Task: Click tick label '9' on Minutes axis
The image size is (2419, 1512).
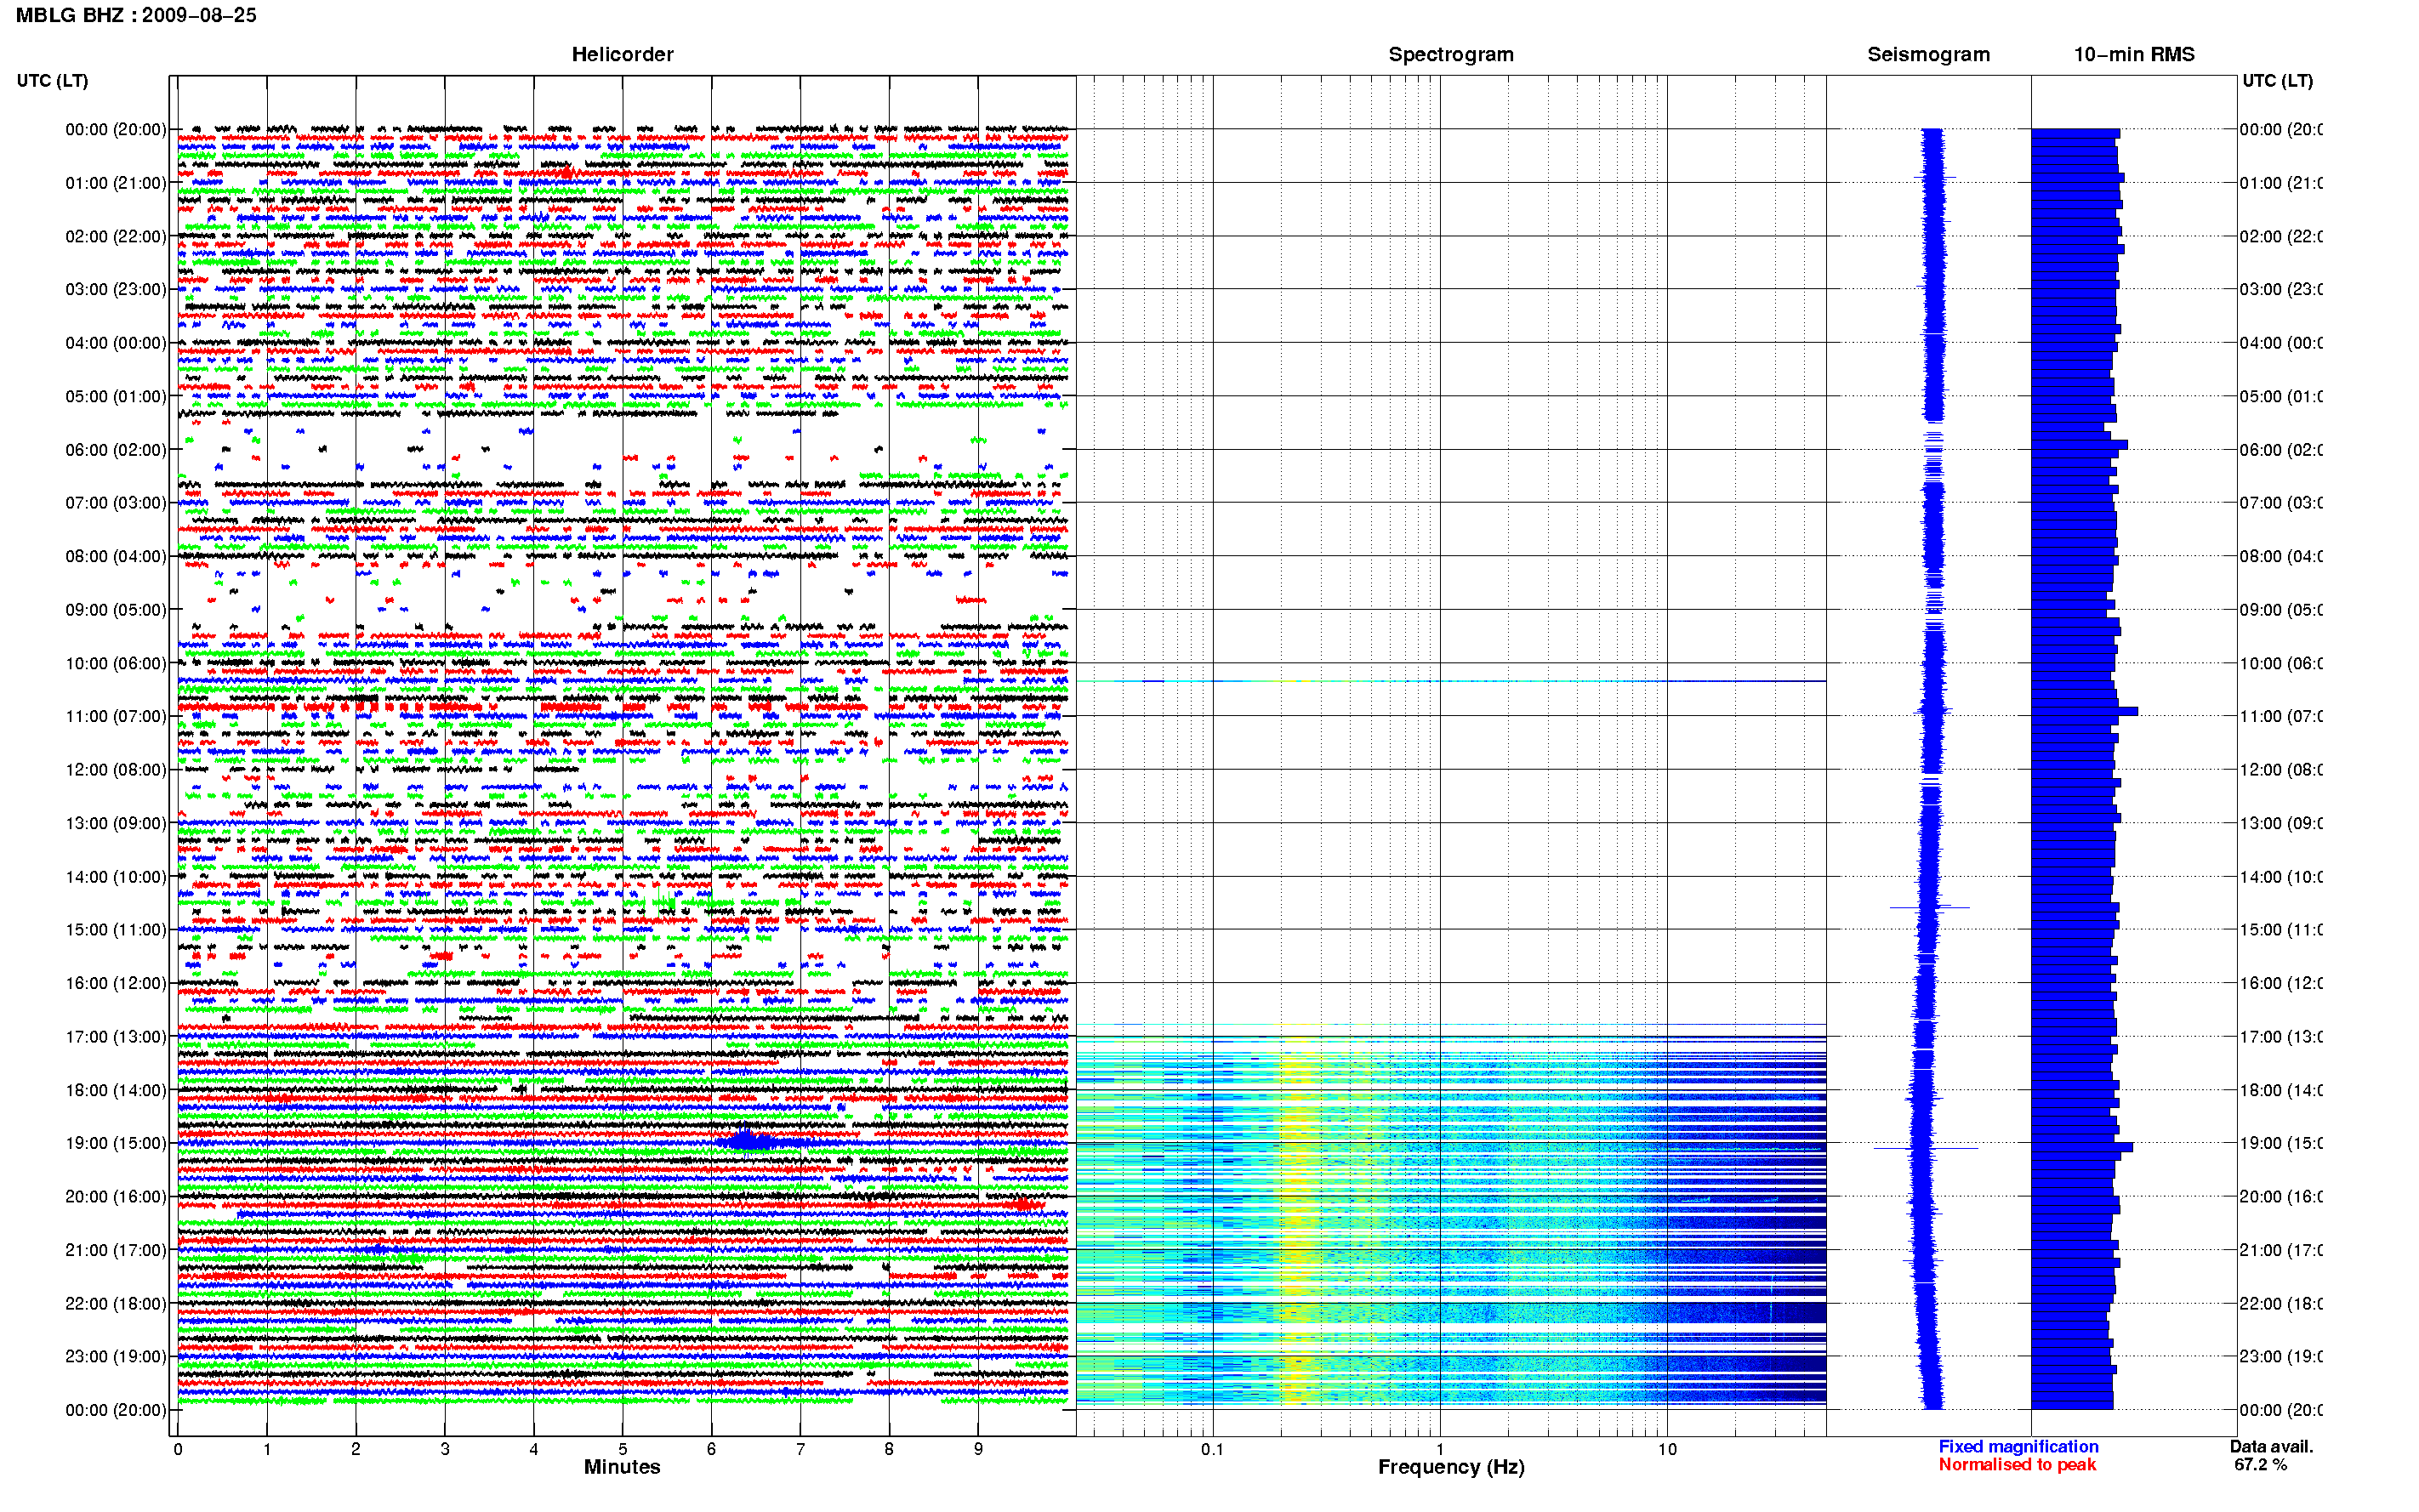Action: (978, 1449)
